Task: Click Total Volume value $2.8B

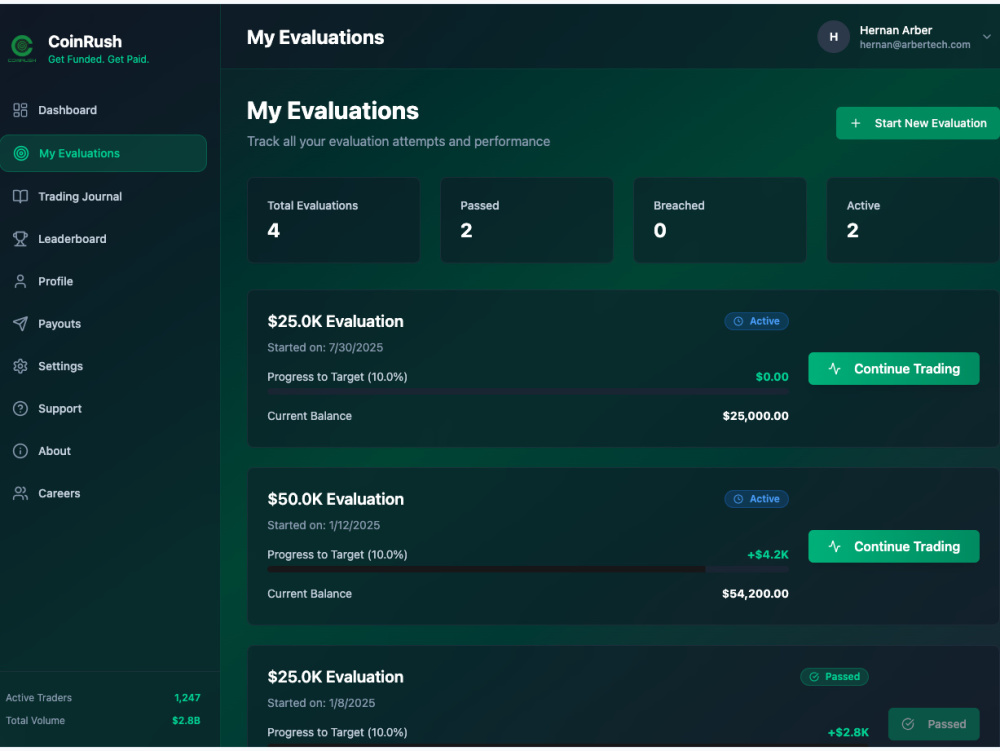Action: point(186,721)
